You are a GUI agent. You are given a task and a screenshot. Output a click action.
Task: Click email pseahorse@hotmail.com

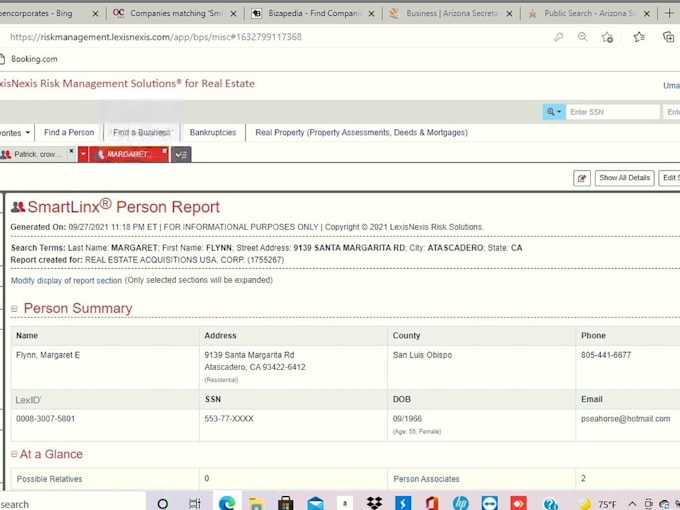point(625,419)
